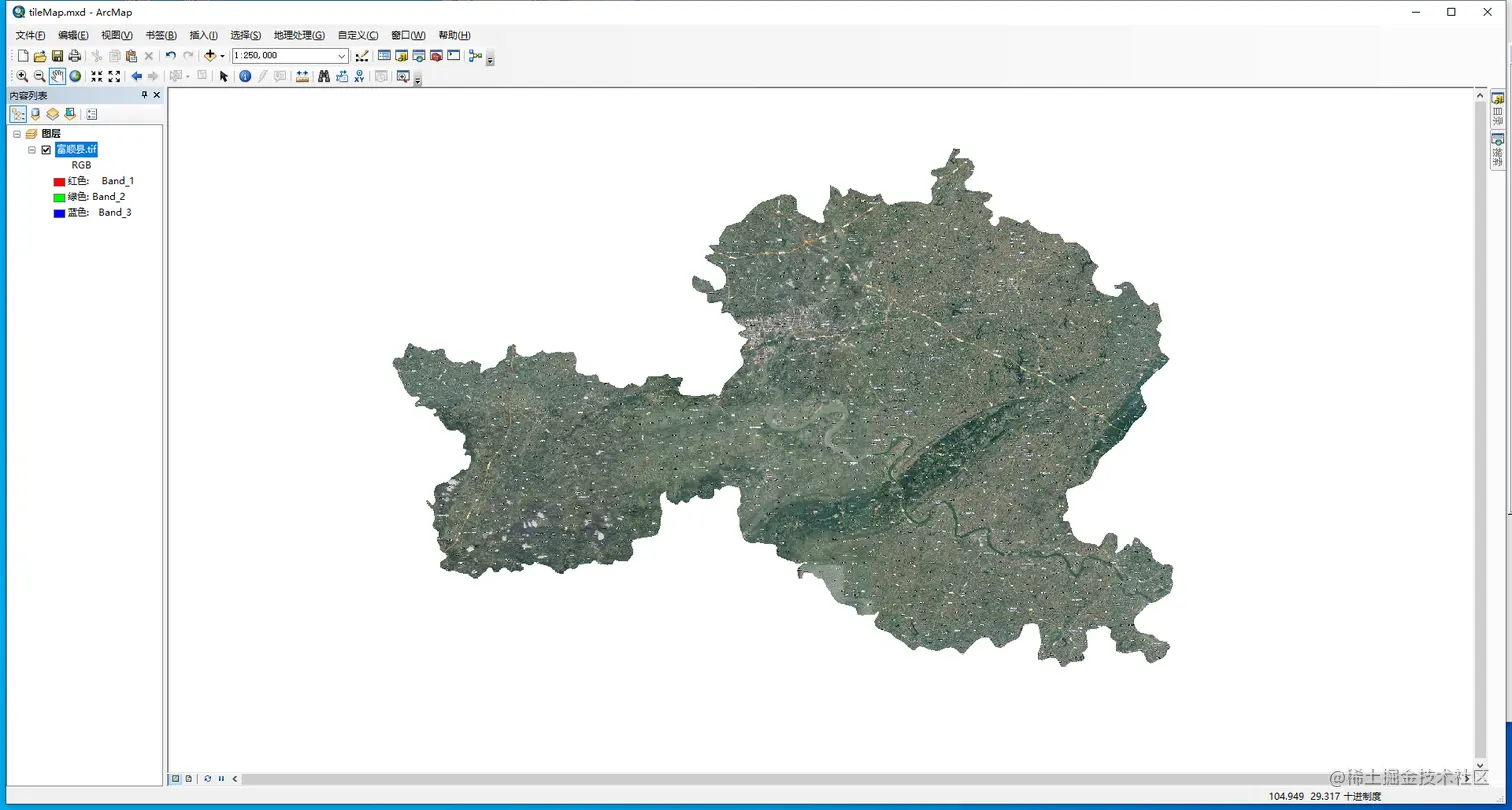The image size is (1512, 810).
Task: Switch to Data View at bottom
Action: 175,778
